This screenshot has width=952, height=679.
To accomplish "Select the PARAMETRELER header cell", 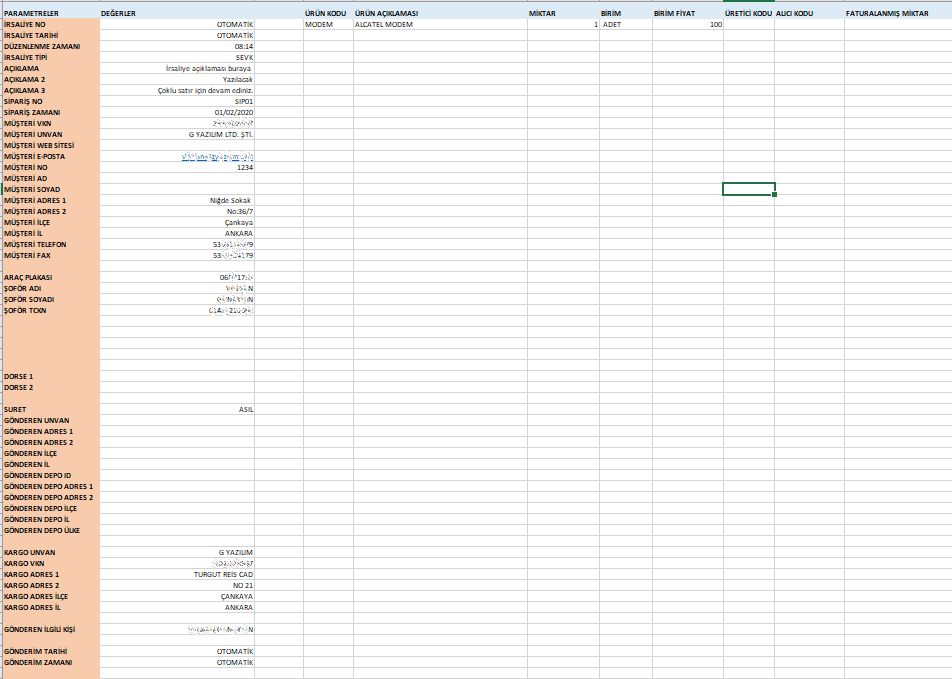I will coord(50,14).
